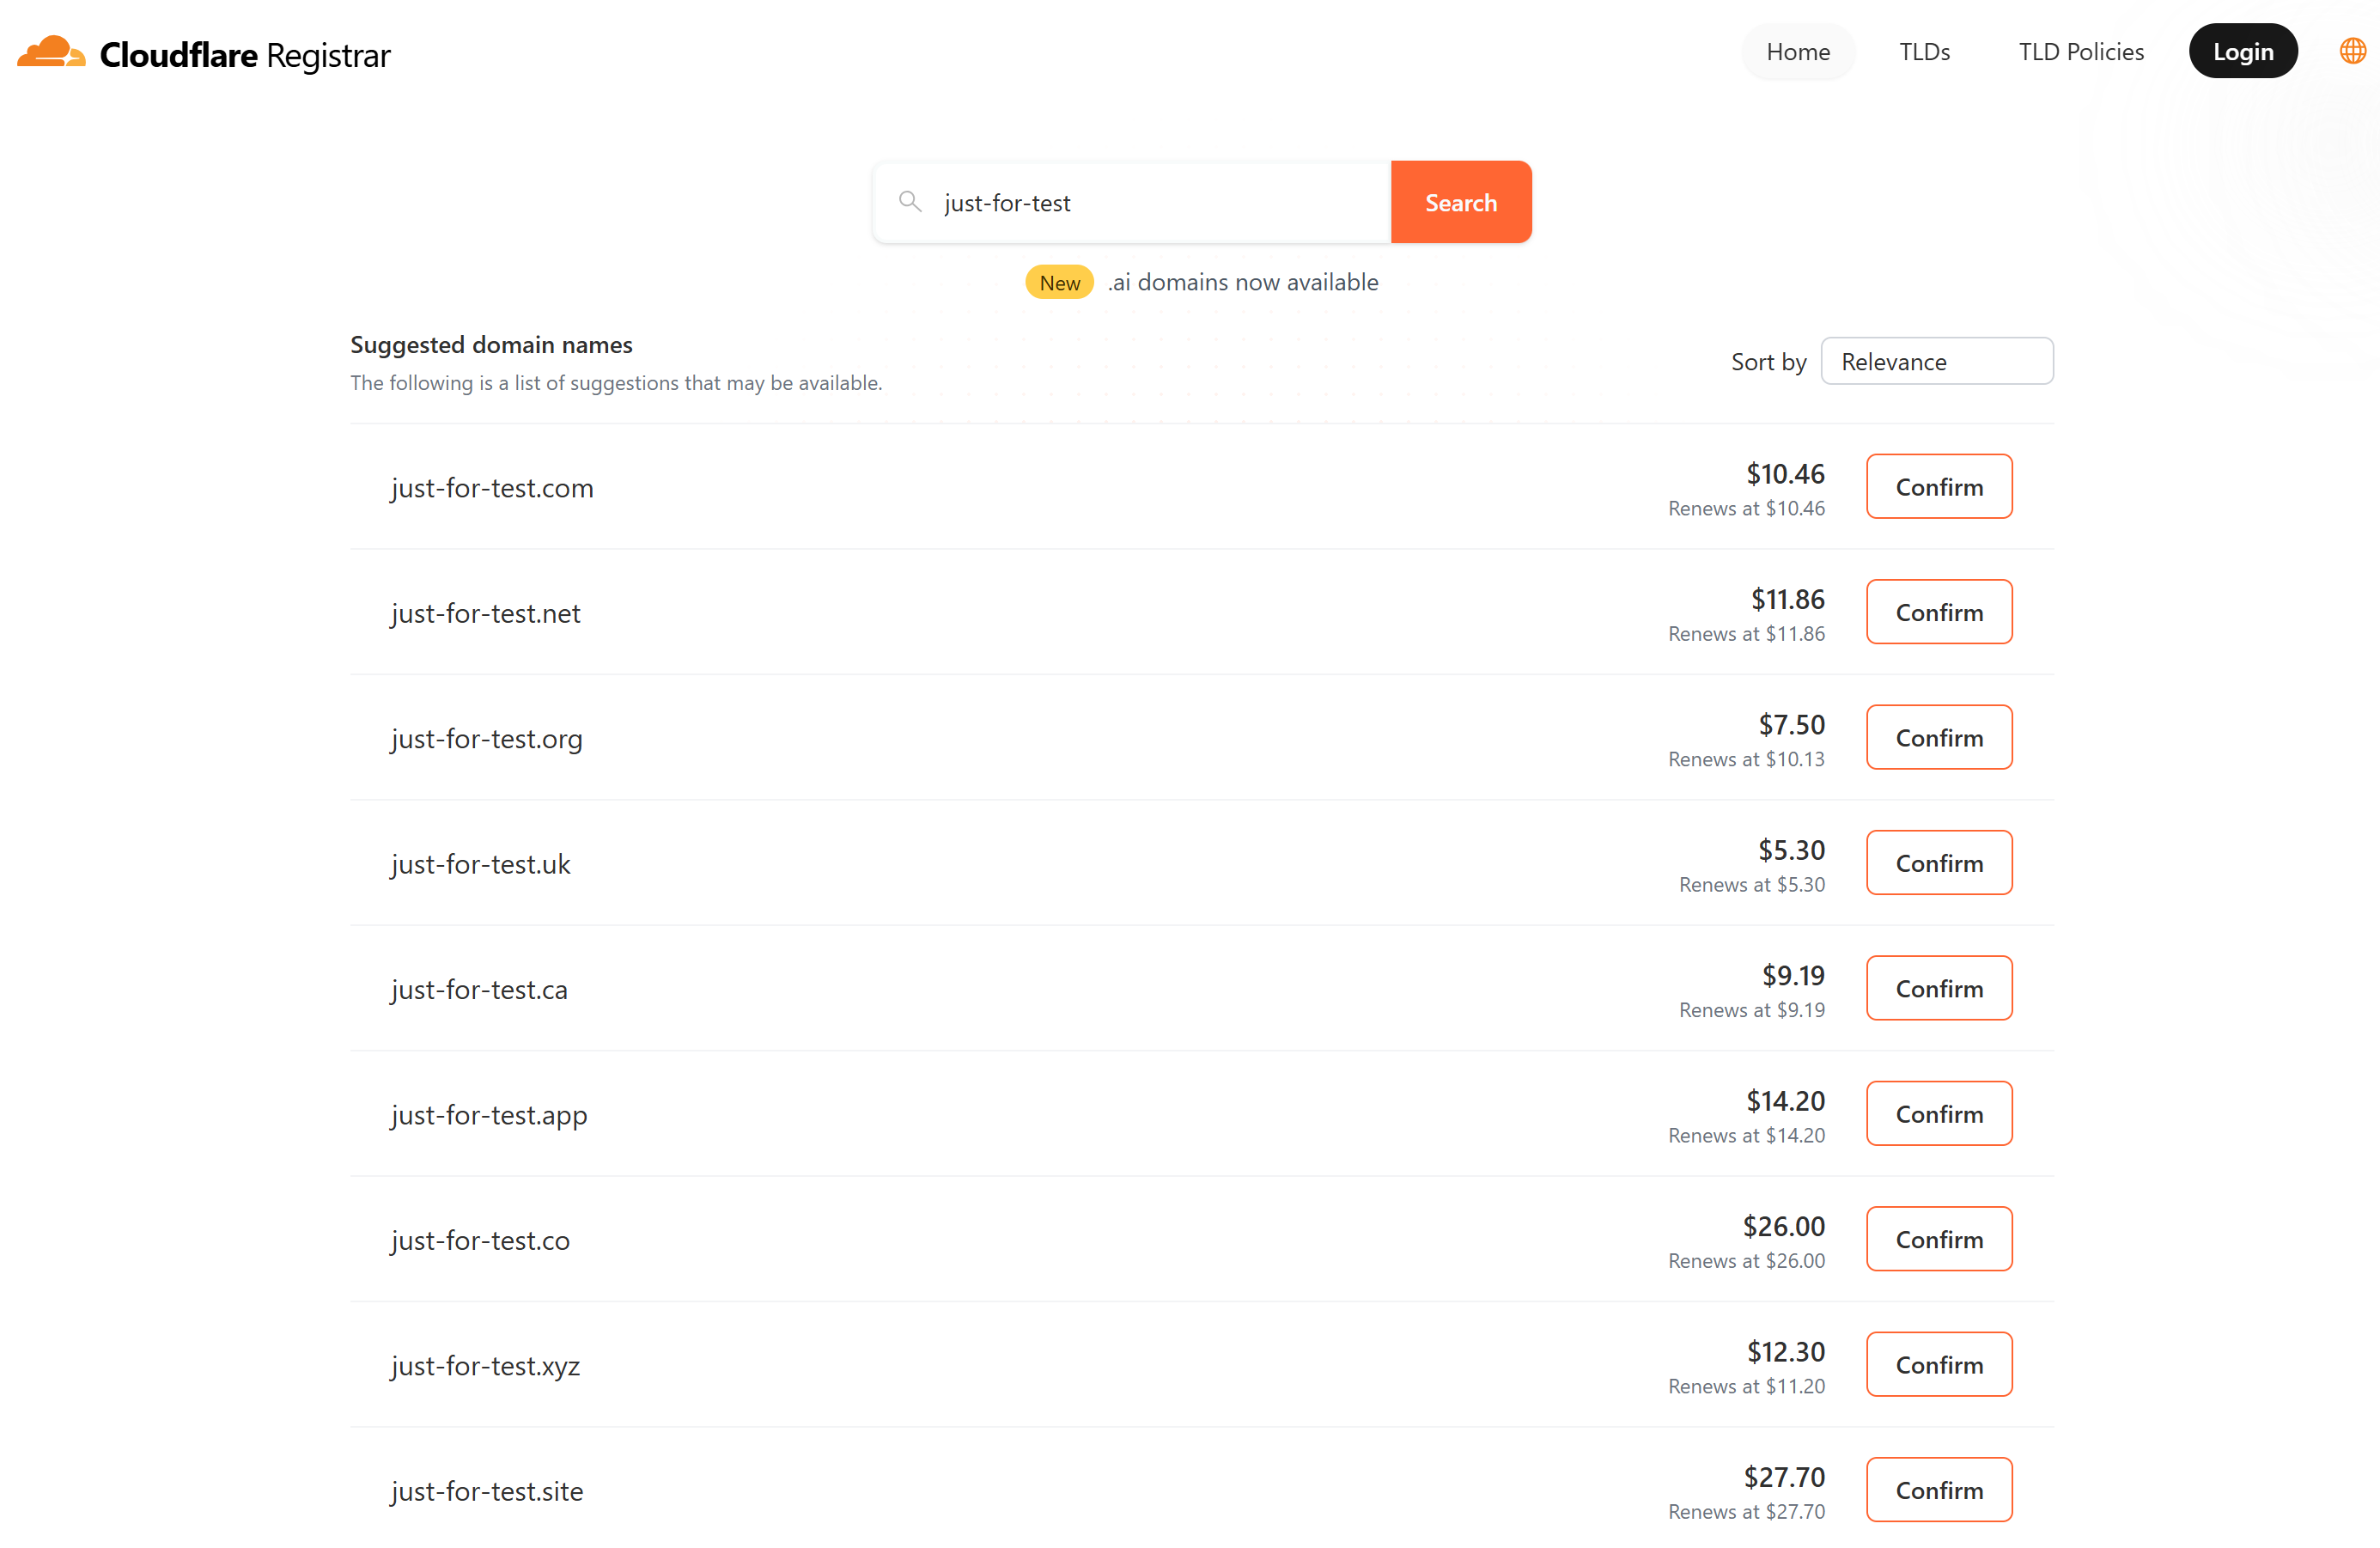Click the Cloudflare cloud logo icon

click(x=50, y=52)
